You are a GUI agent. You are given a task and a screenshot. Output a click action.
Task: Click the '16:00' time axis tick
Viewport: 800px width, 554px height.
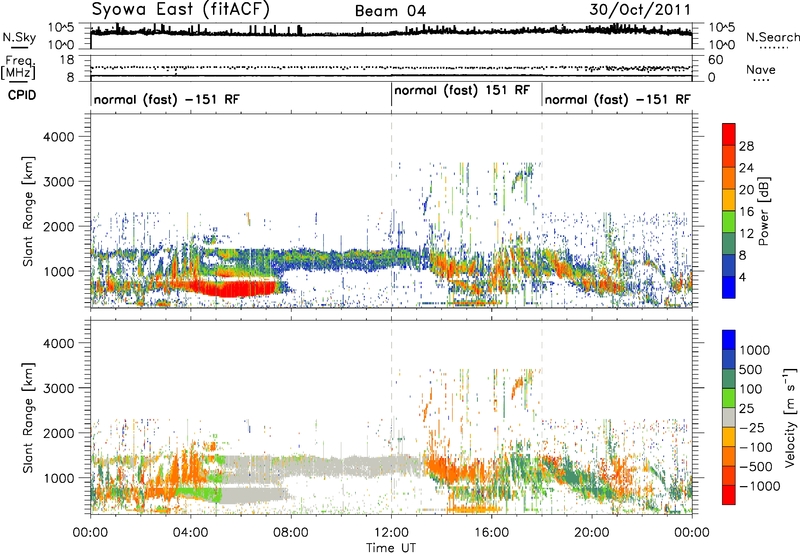[x=492, y=533]
